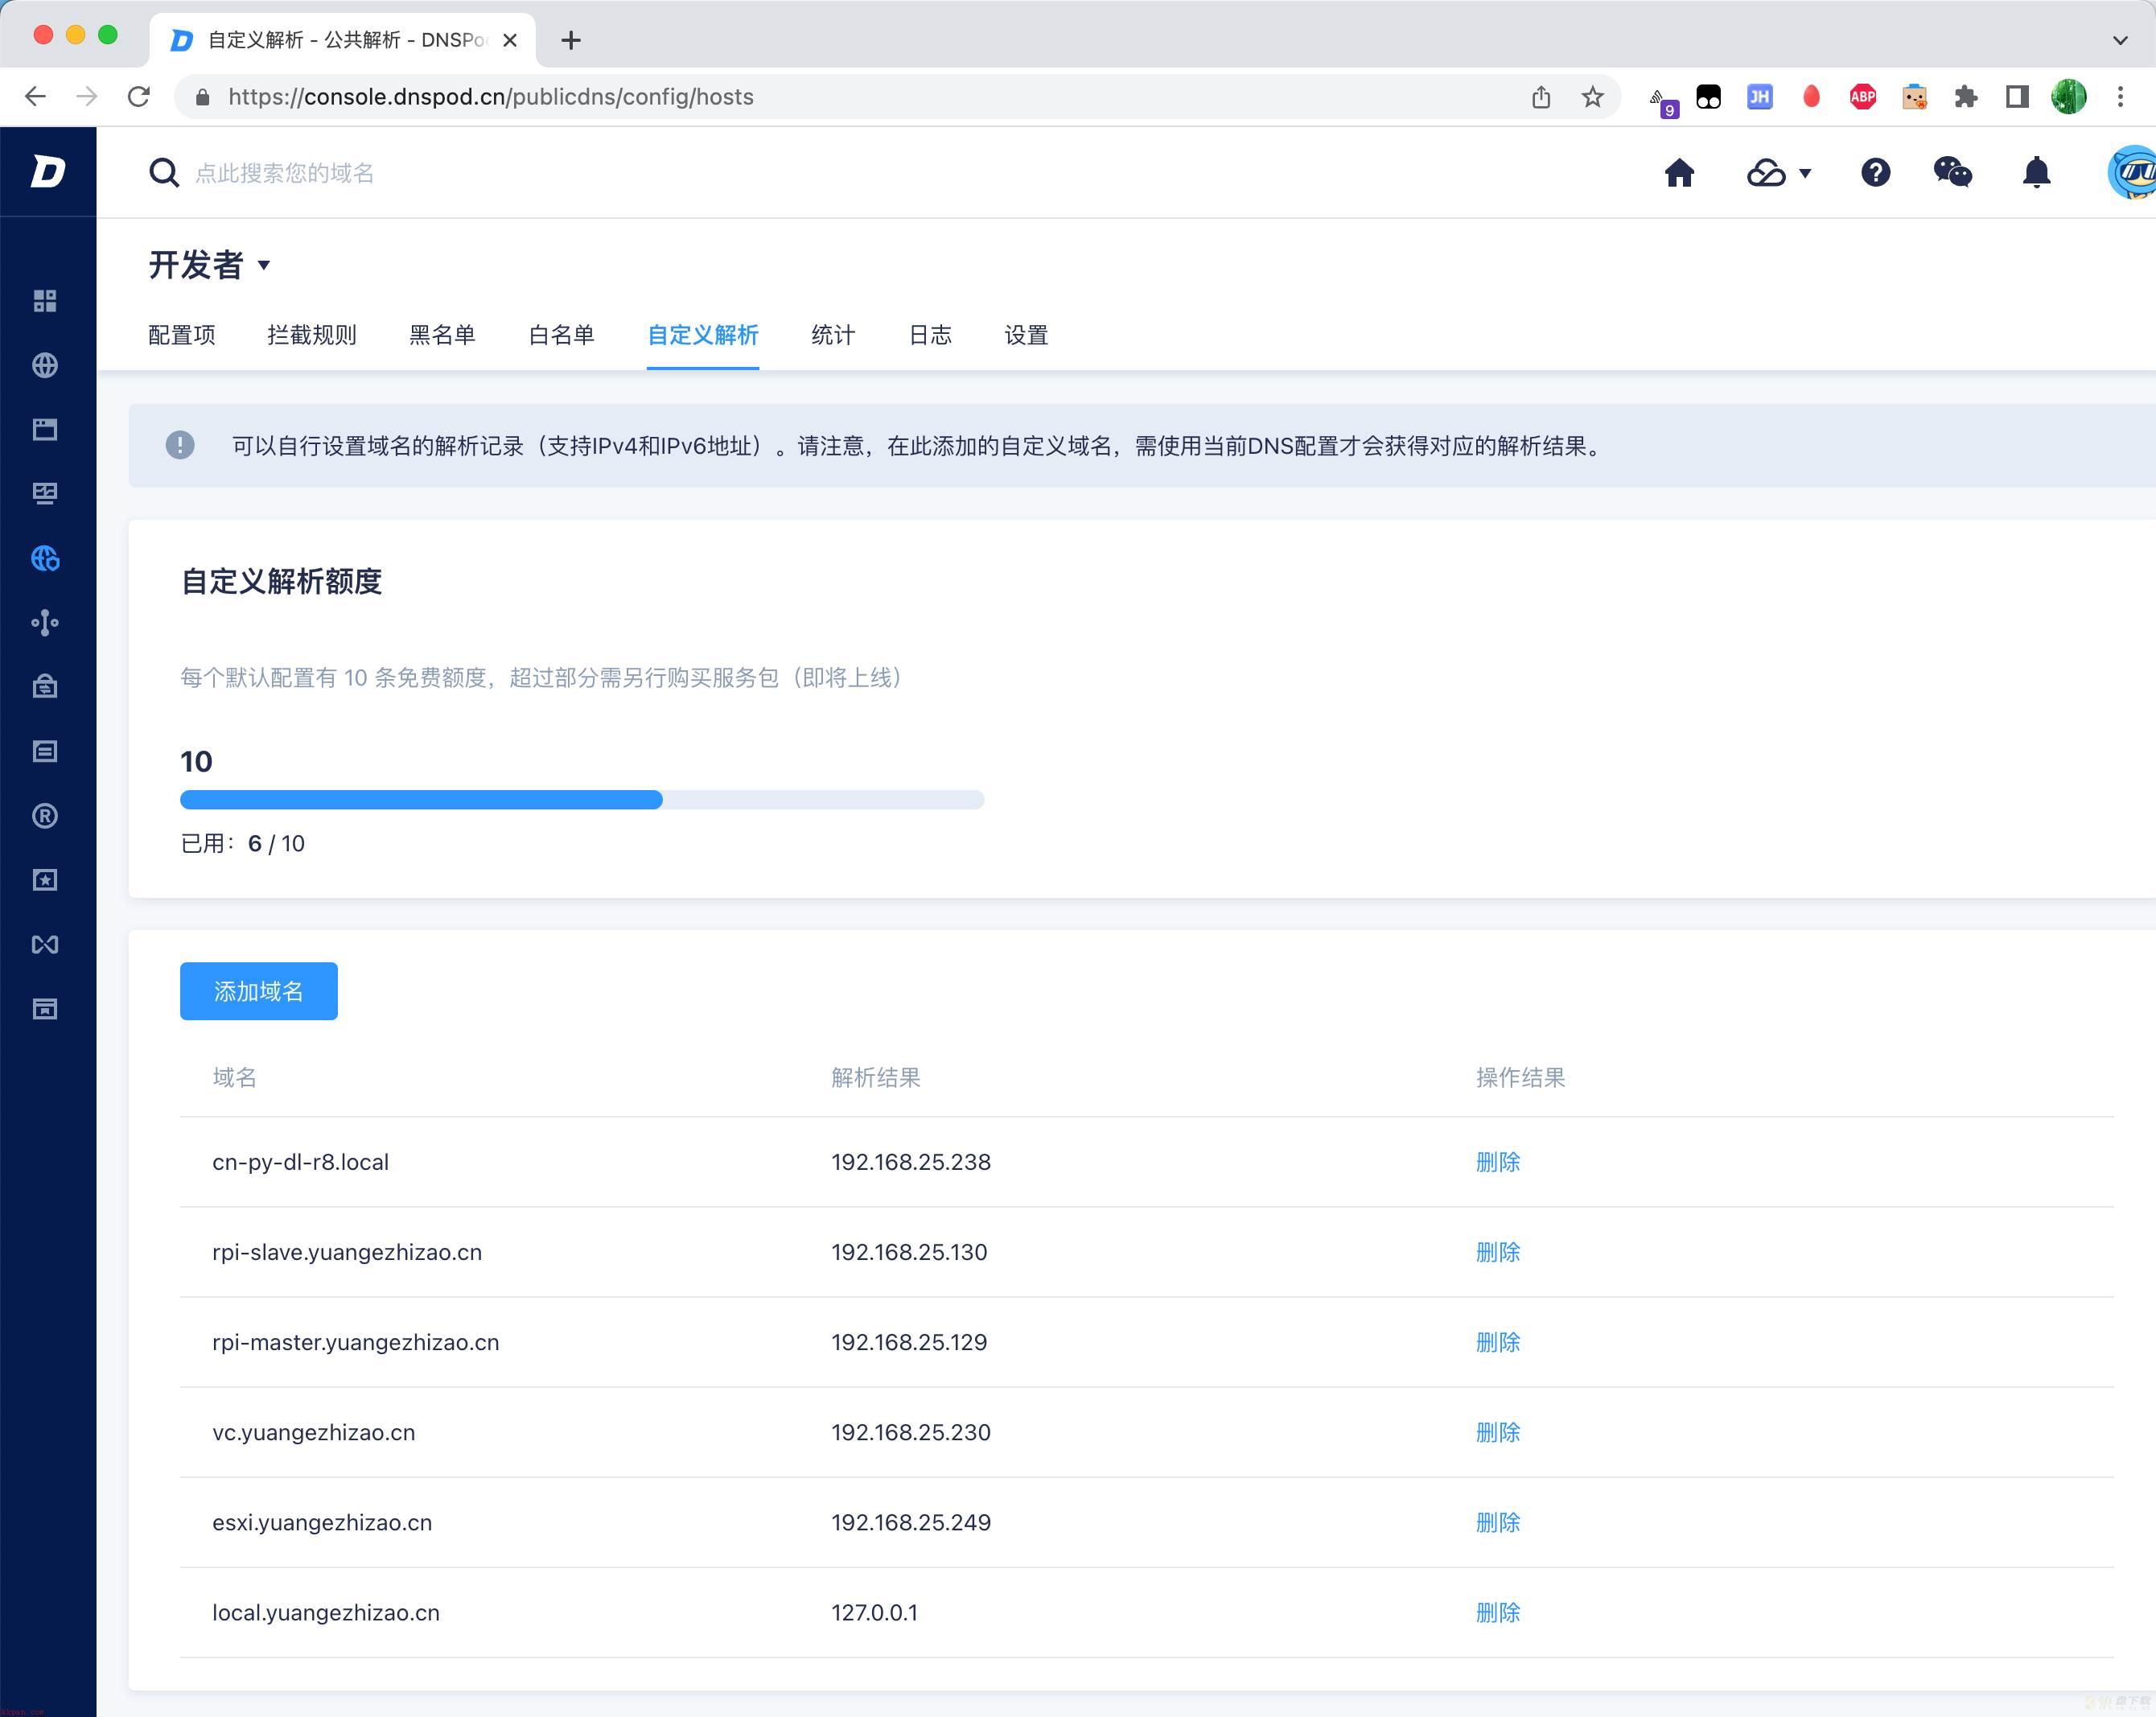Reload the page
Screen dimensions: 2156x1717
click(x=139, y=96)
